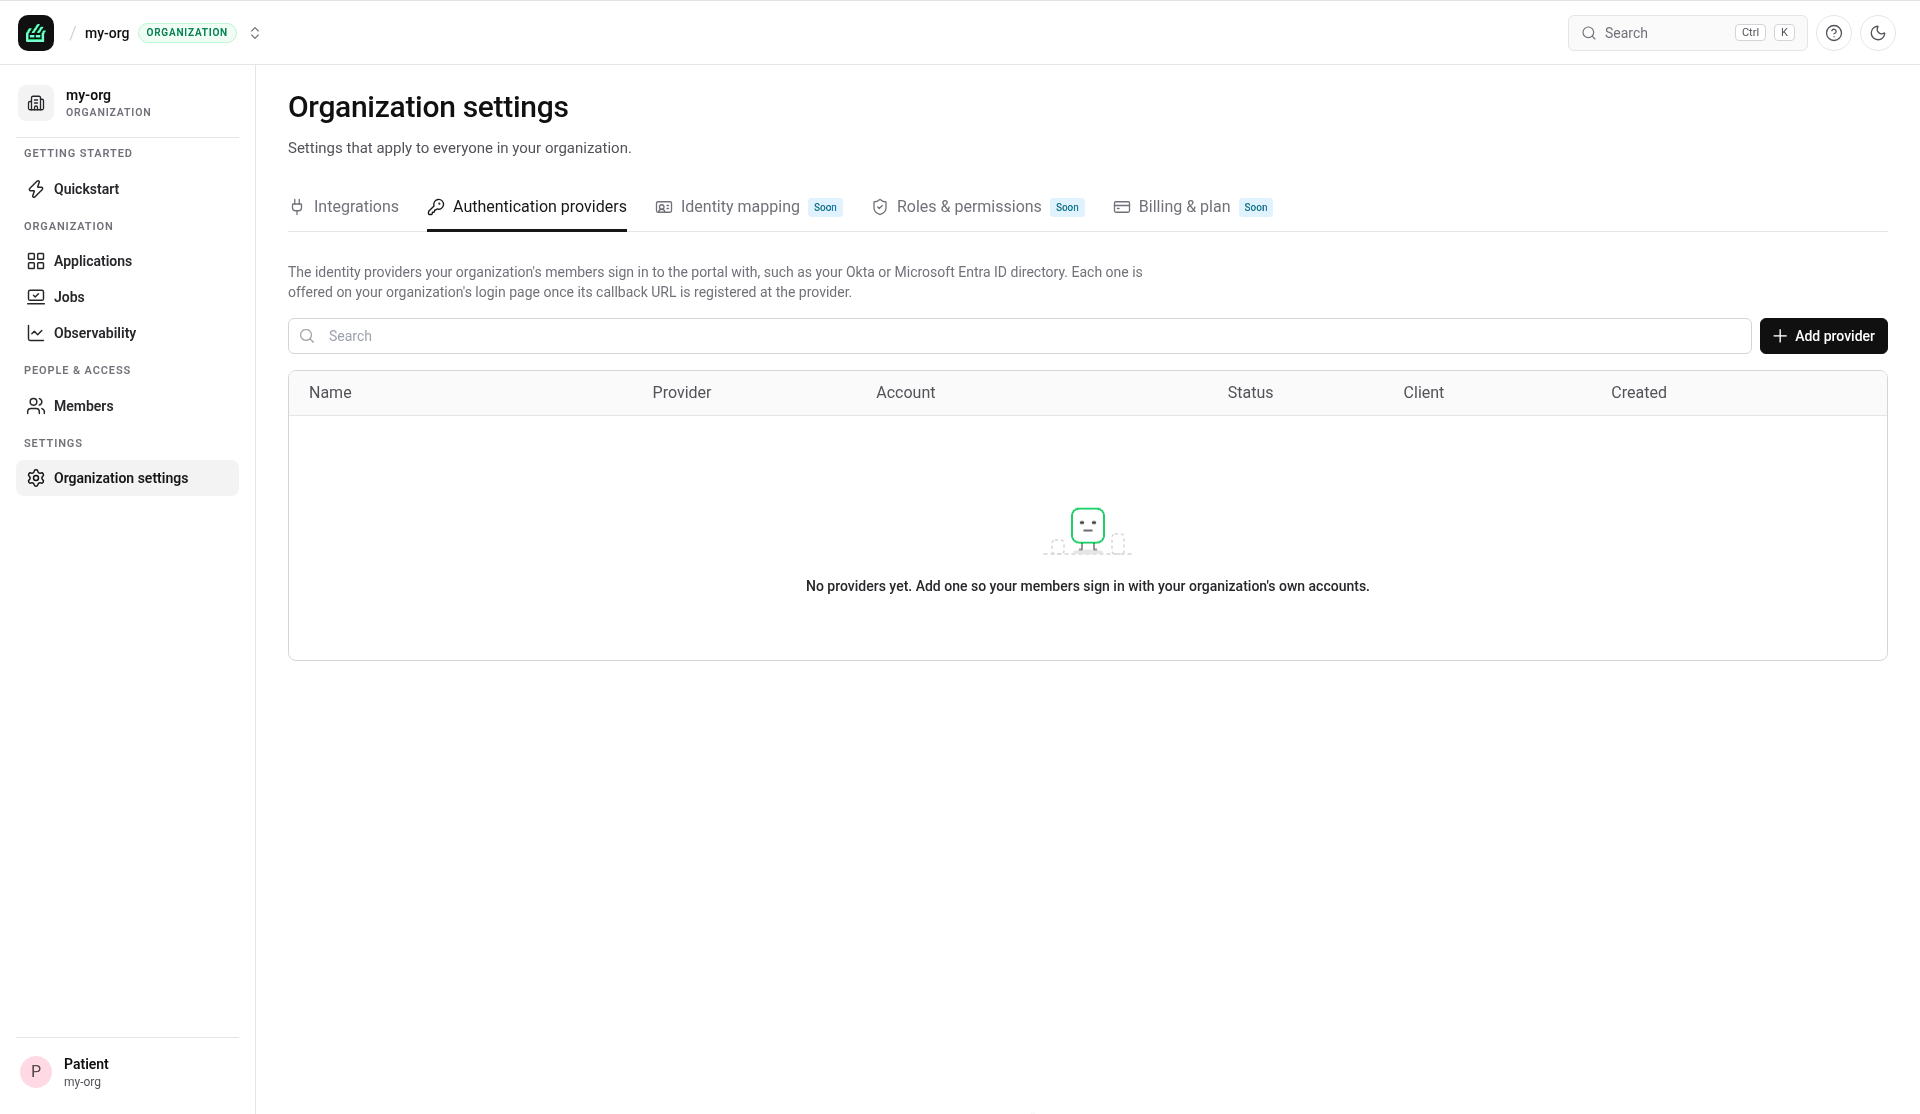Click the Applications grid icon in sidebar
Screen dimensions: 1920x1114
(36, 261)
